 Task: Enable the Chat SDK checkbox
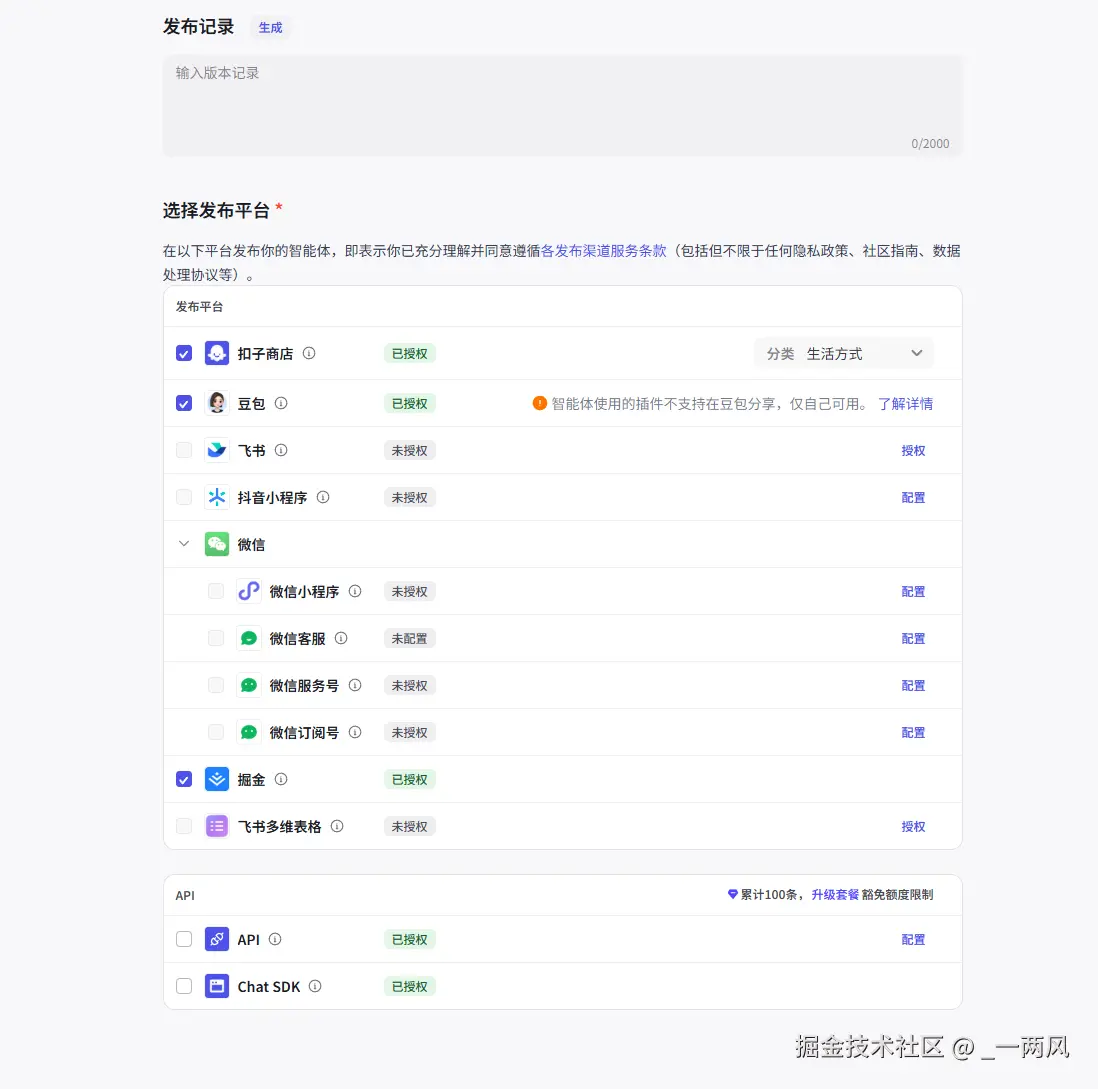tap(183, 986)
